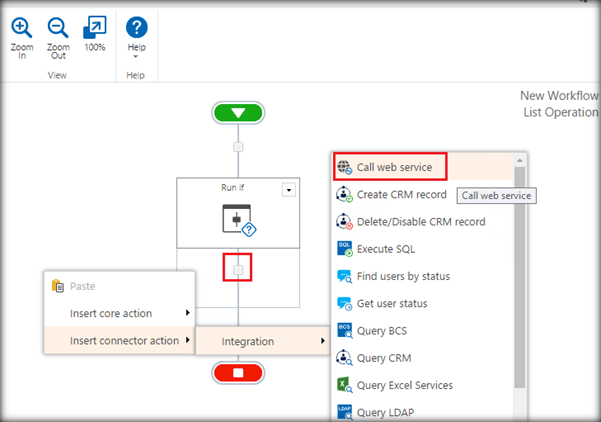
Task: Click the New Workflow title text
Action: click(559, 95)
